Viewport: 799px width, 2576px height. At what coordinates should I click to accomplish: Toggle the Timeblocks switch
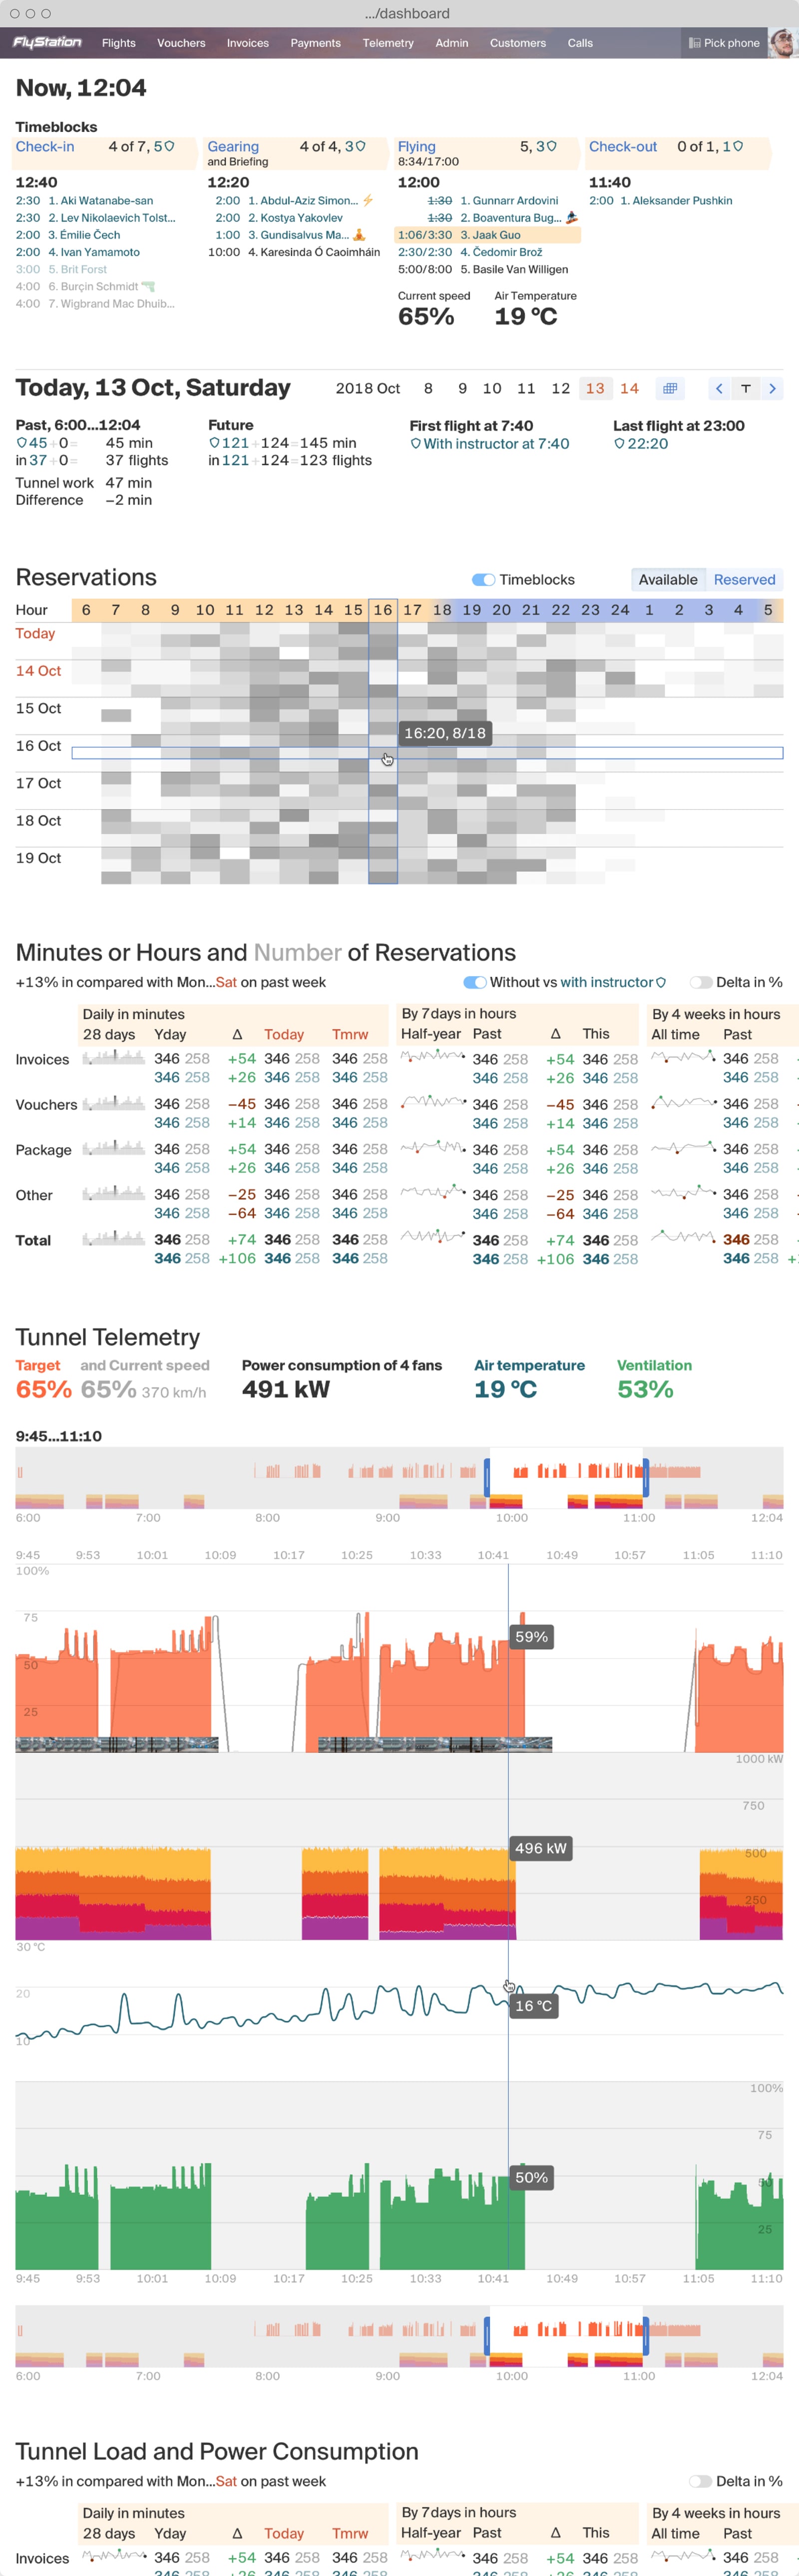click(x=484, y=580)
